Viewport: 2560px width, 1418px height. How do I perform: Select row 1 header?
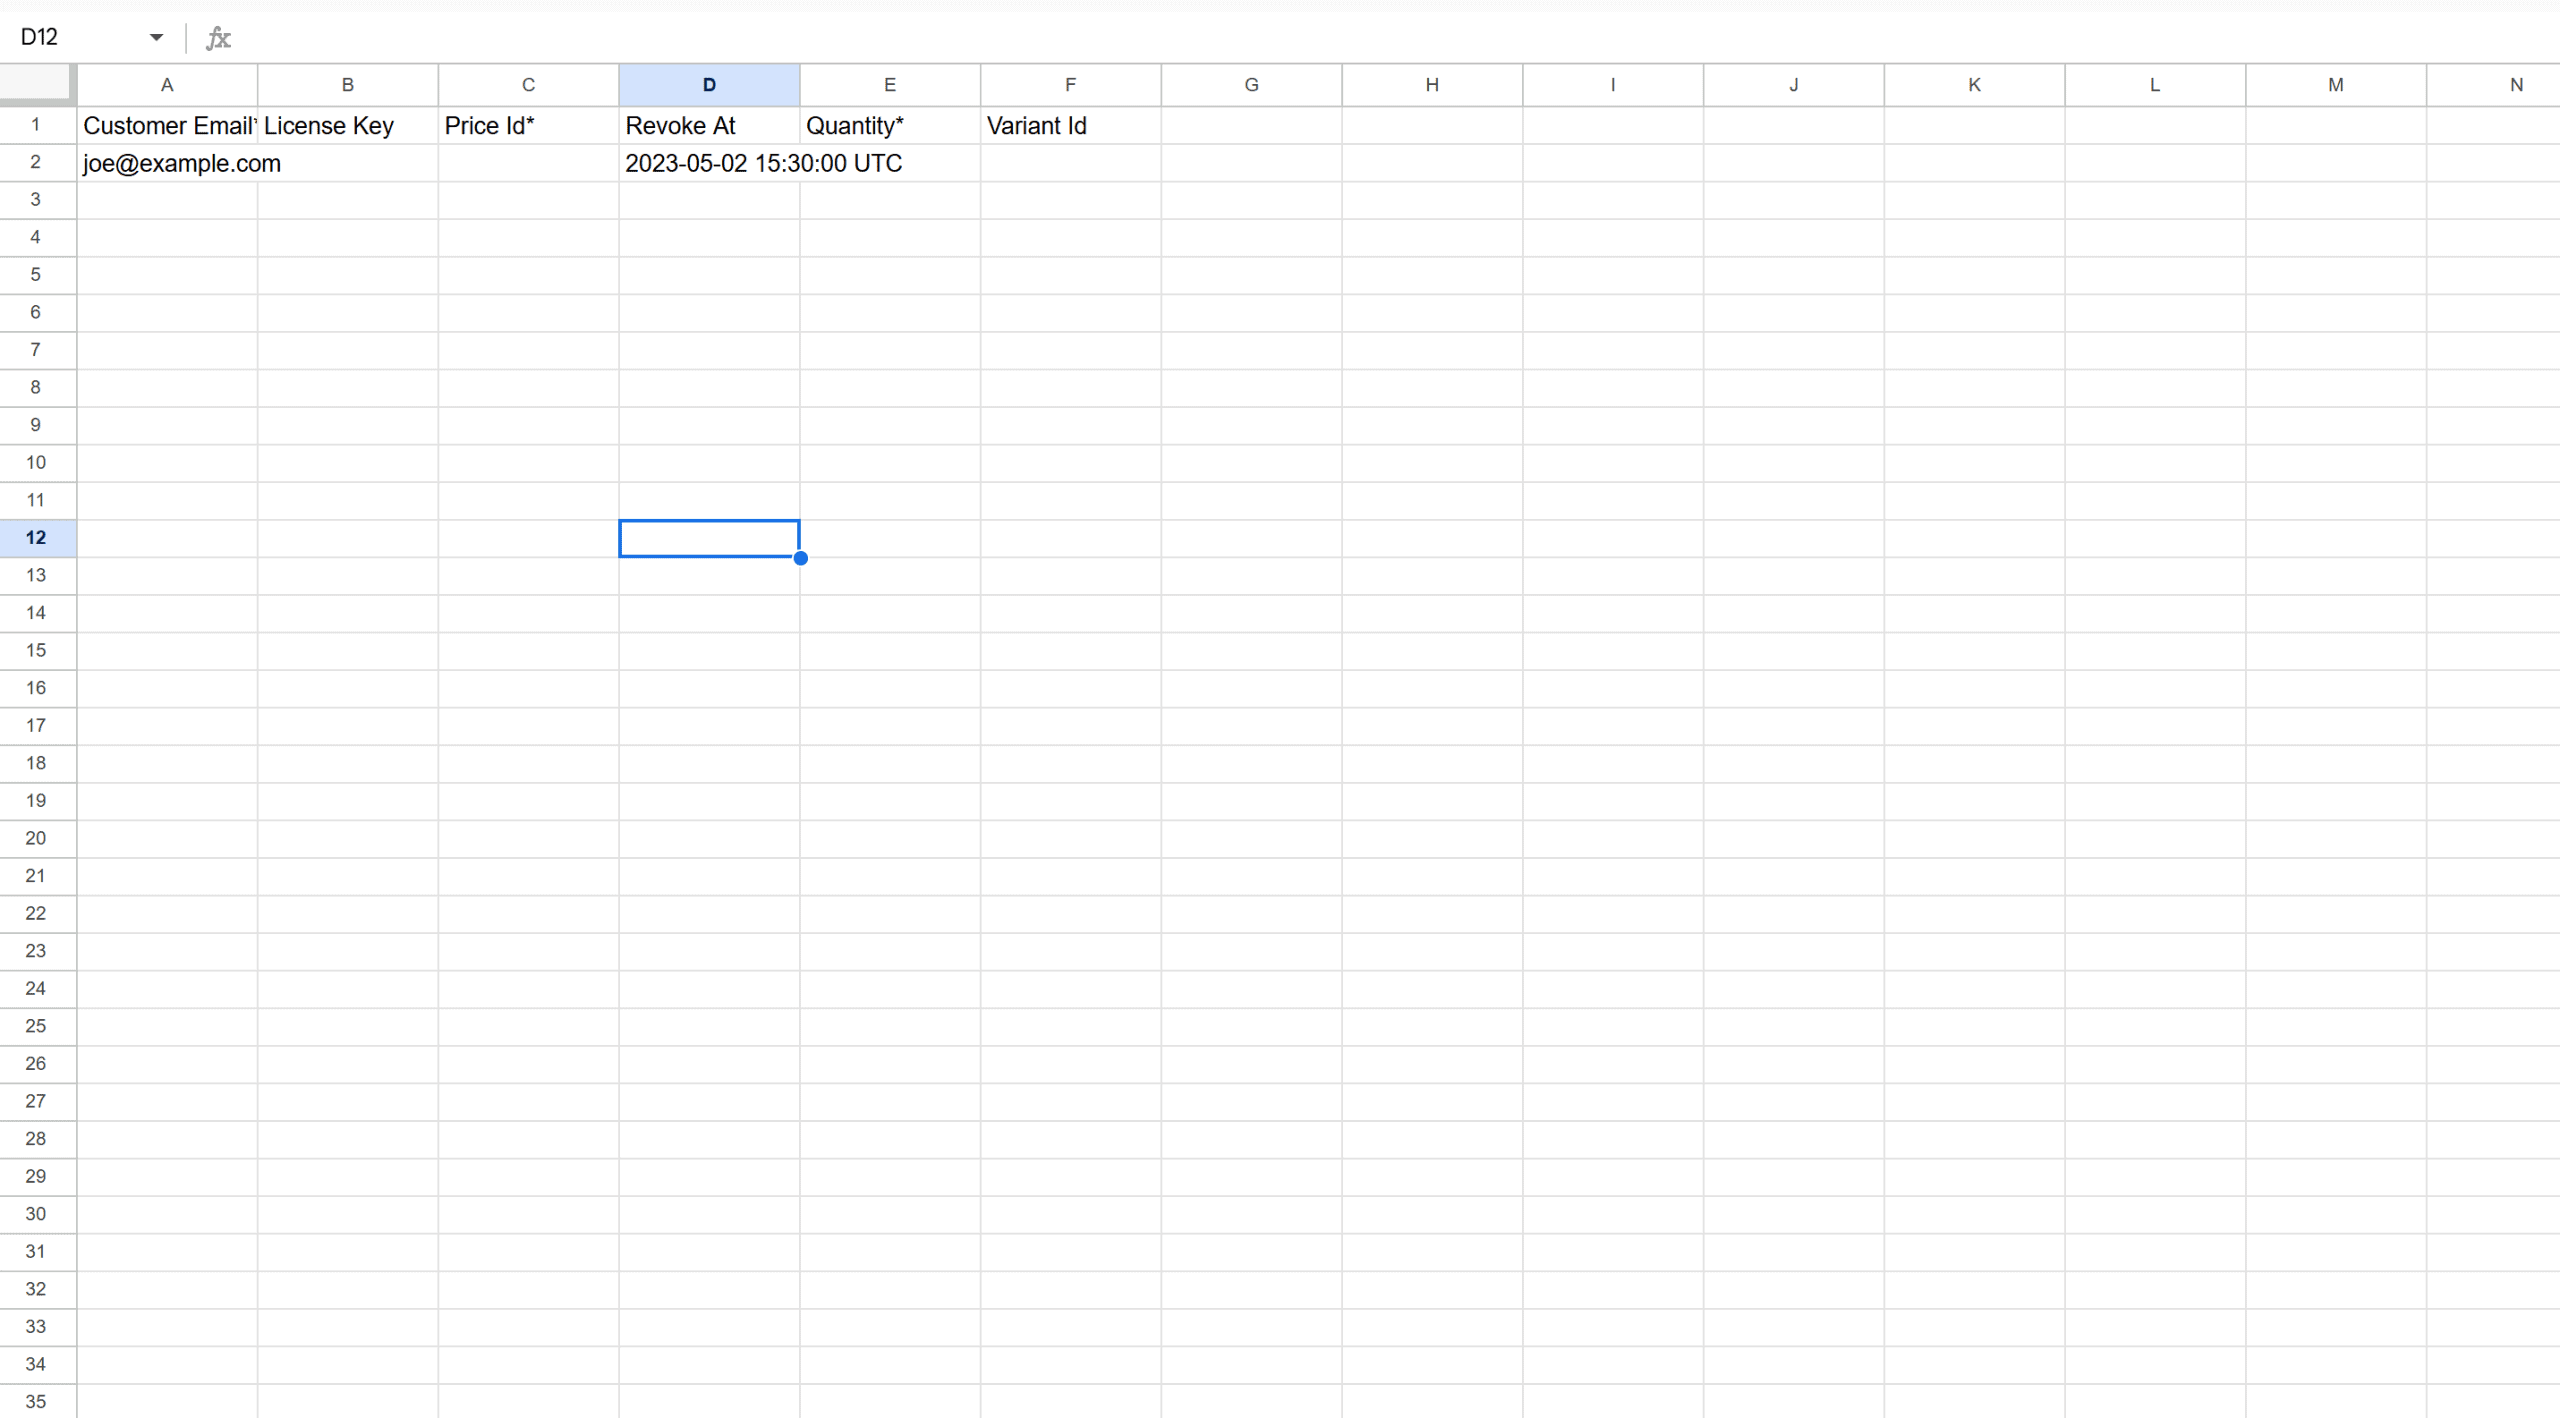pos(36,125)
